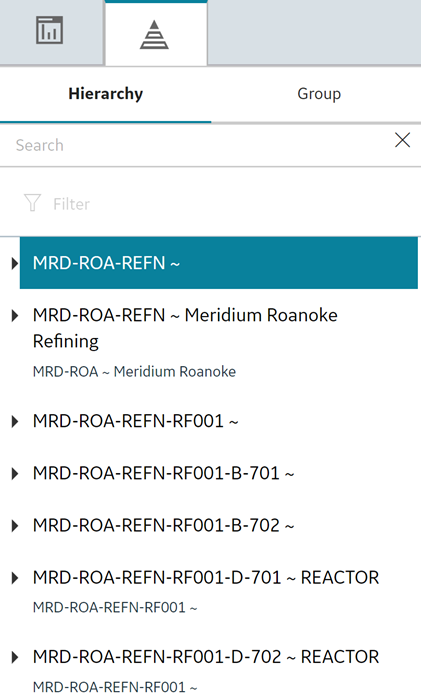Click the funnel Filter icon
This screenshot has width=422, height=700.
point(32,203)
